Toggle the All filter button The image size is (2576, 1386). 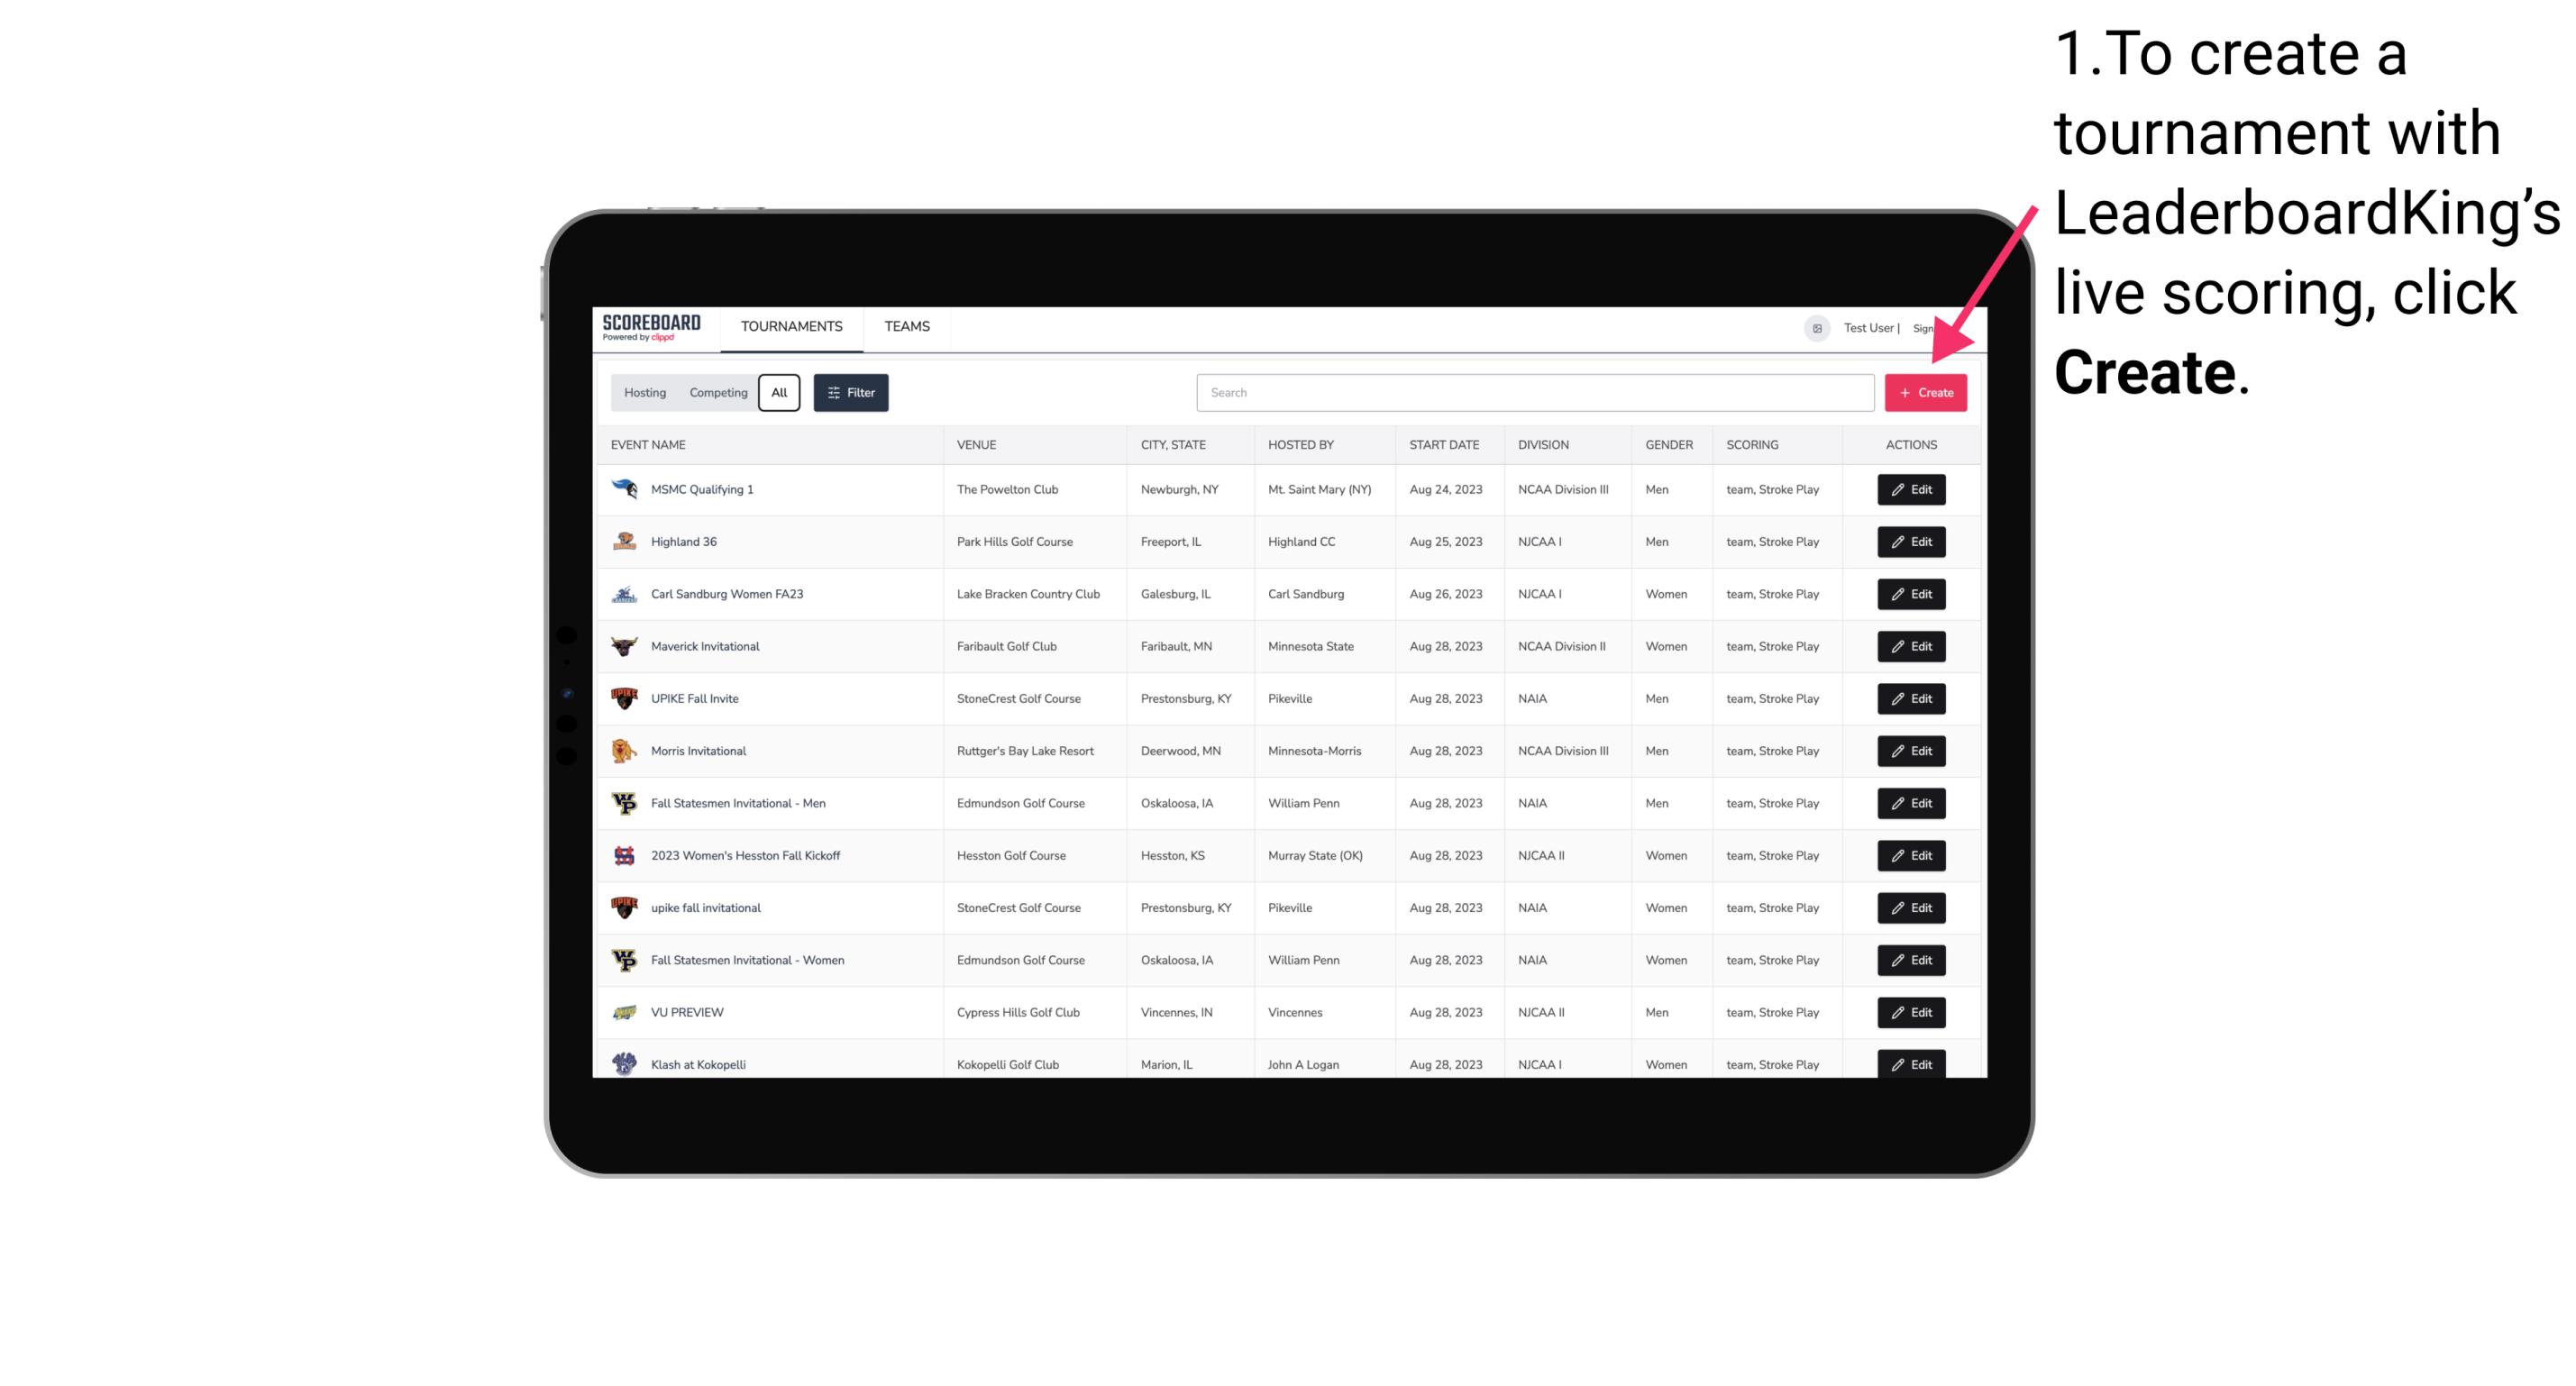pos(779,391)
